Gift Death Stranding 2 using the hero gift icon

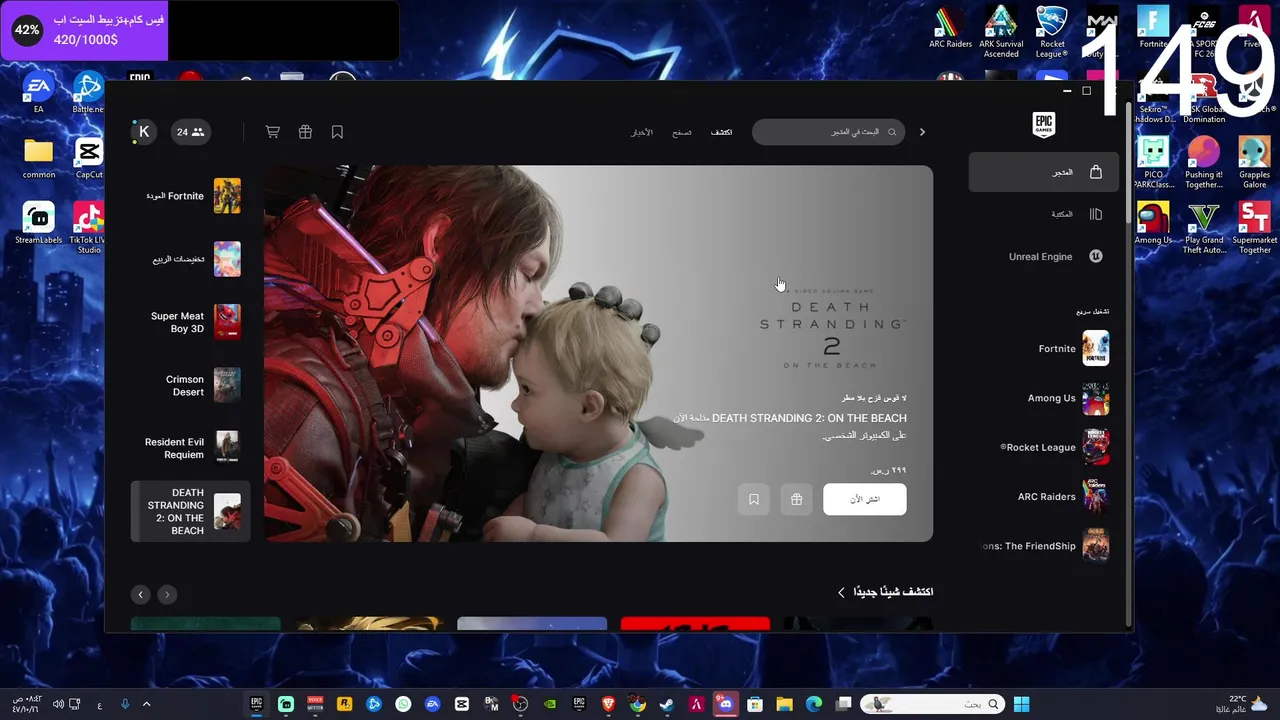[796, 499]
